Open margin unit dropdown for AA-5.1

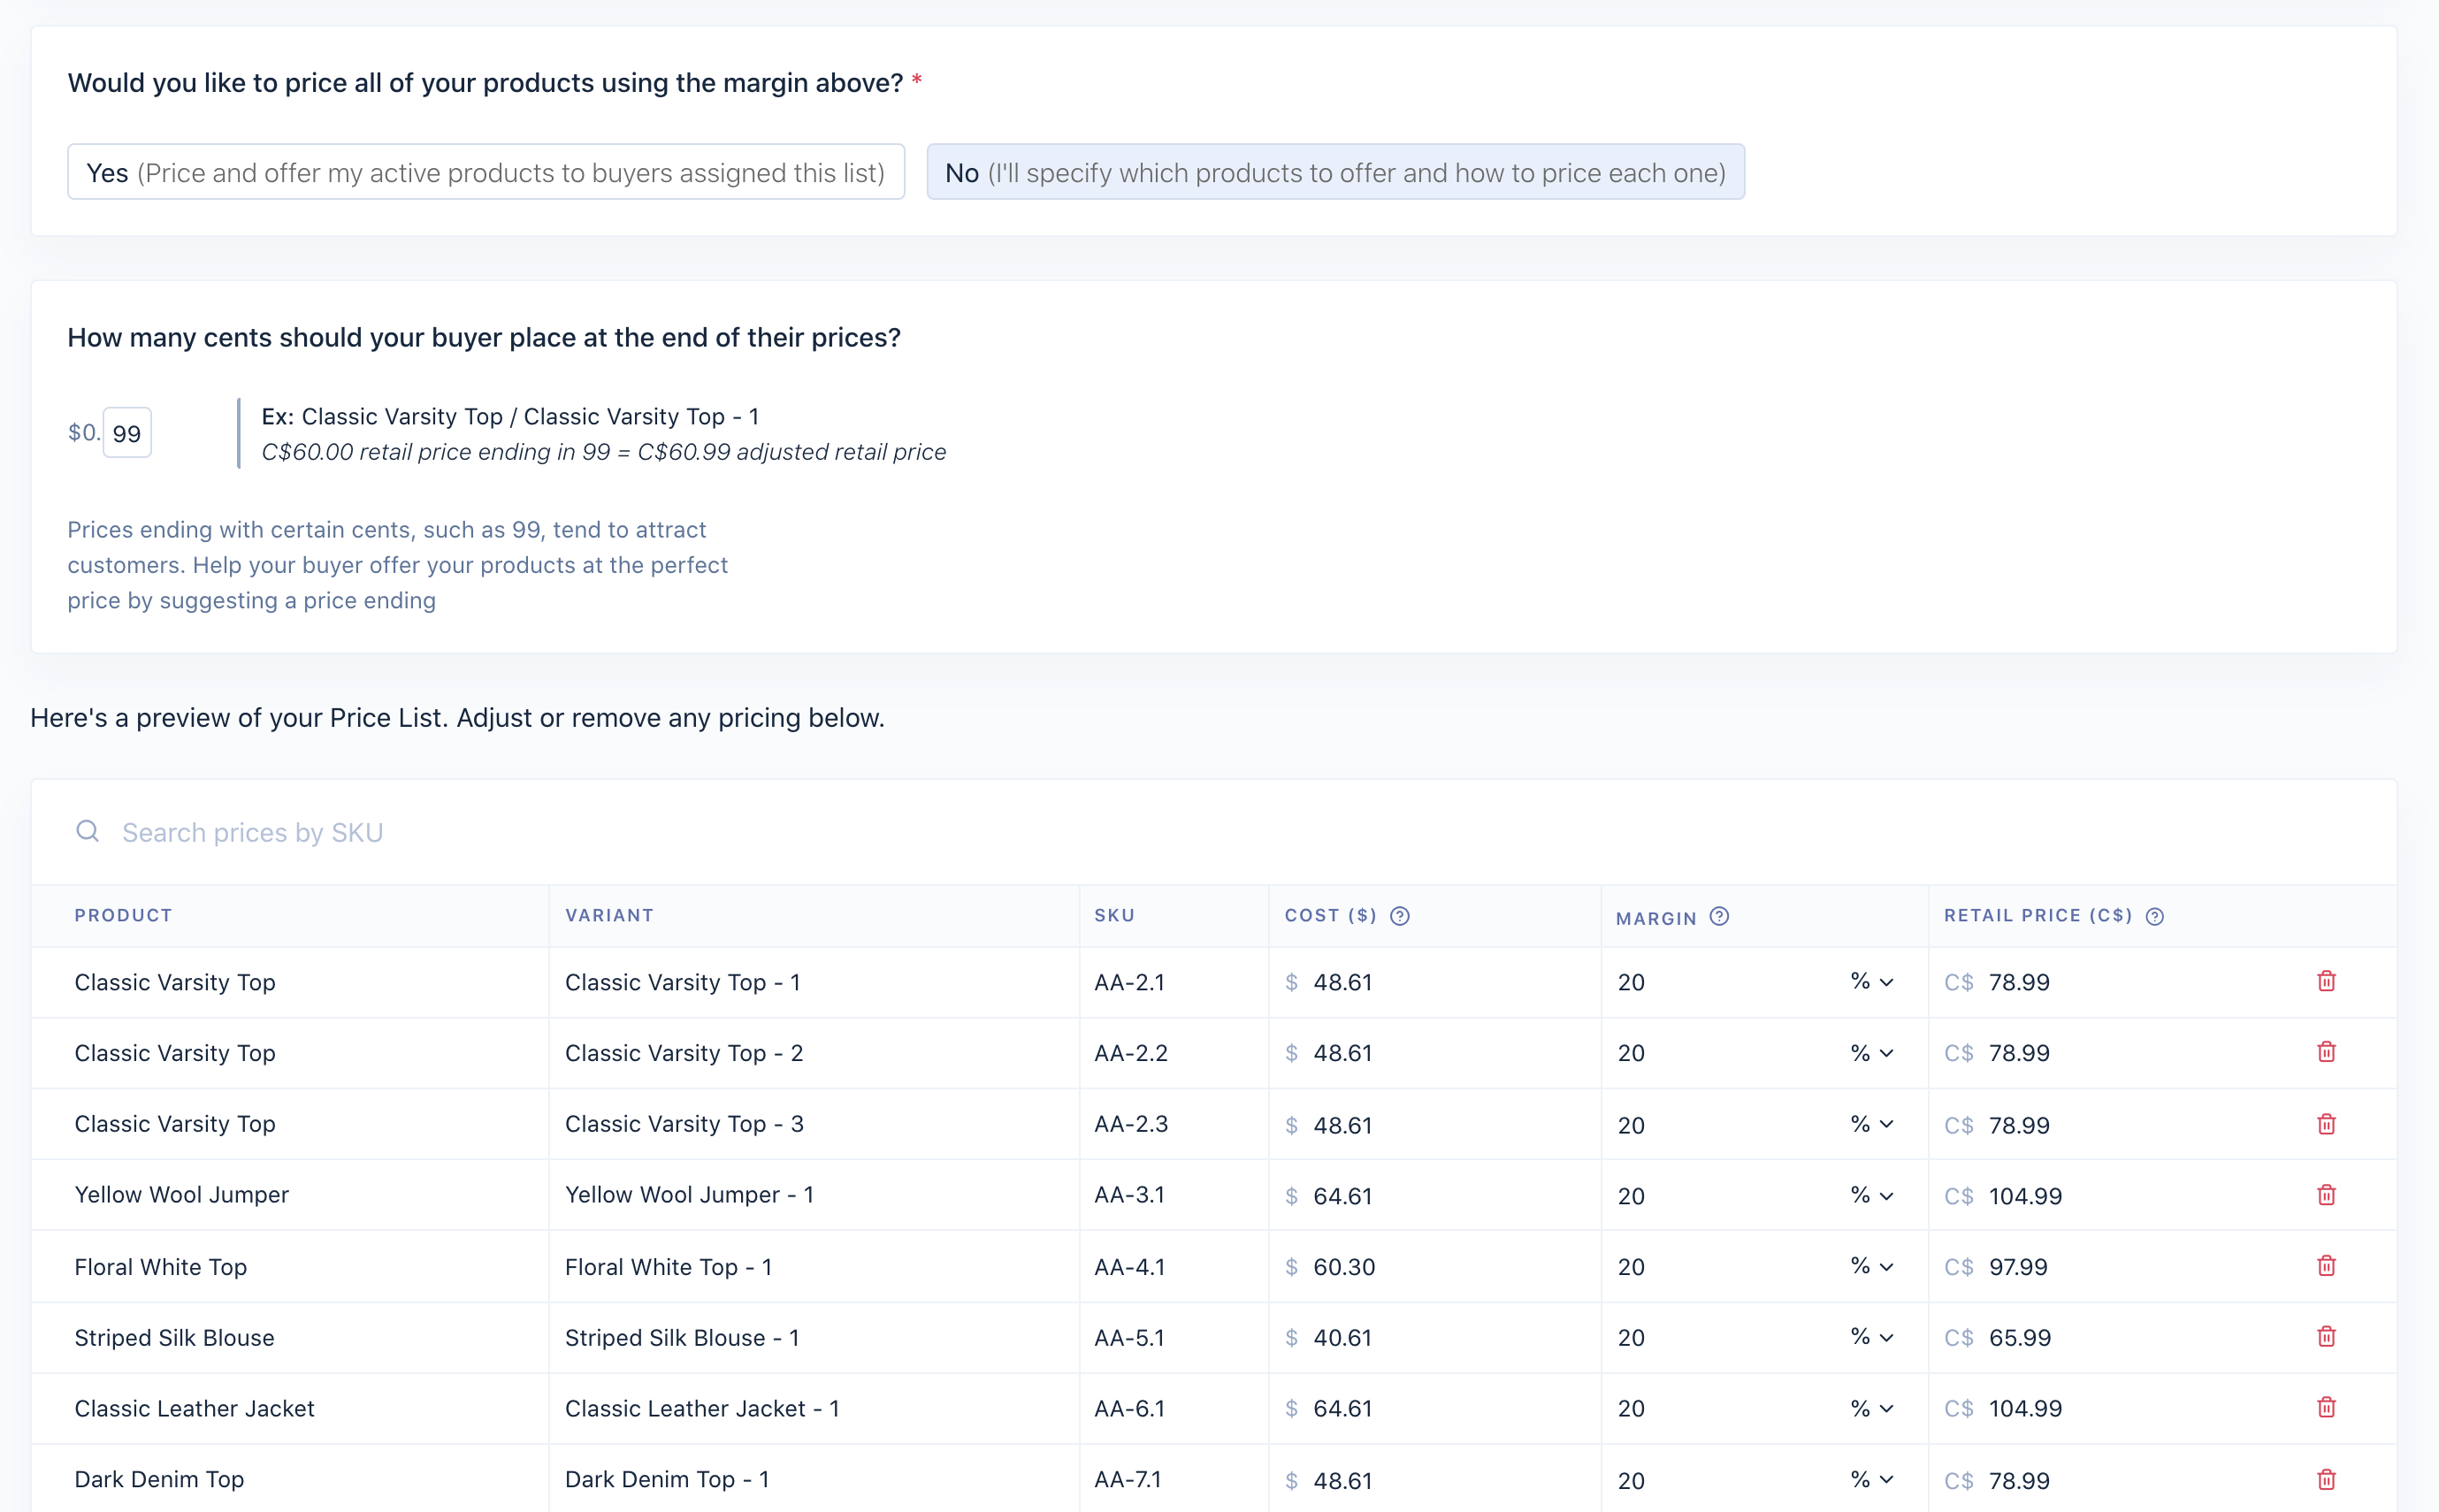pos(1871,1337)
